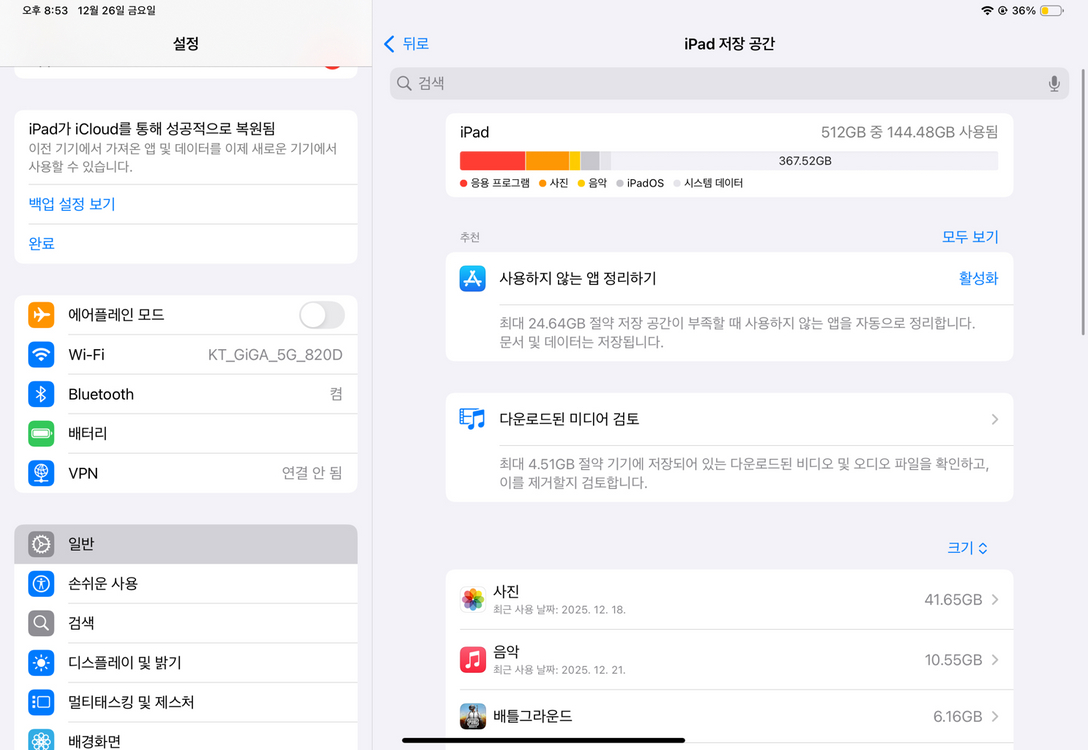Tap the microphone icon in search bar
Image resolution: width=1088 pixels, height=750 pixels.
coord(1054,83)
